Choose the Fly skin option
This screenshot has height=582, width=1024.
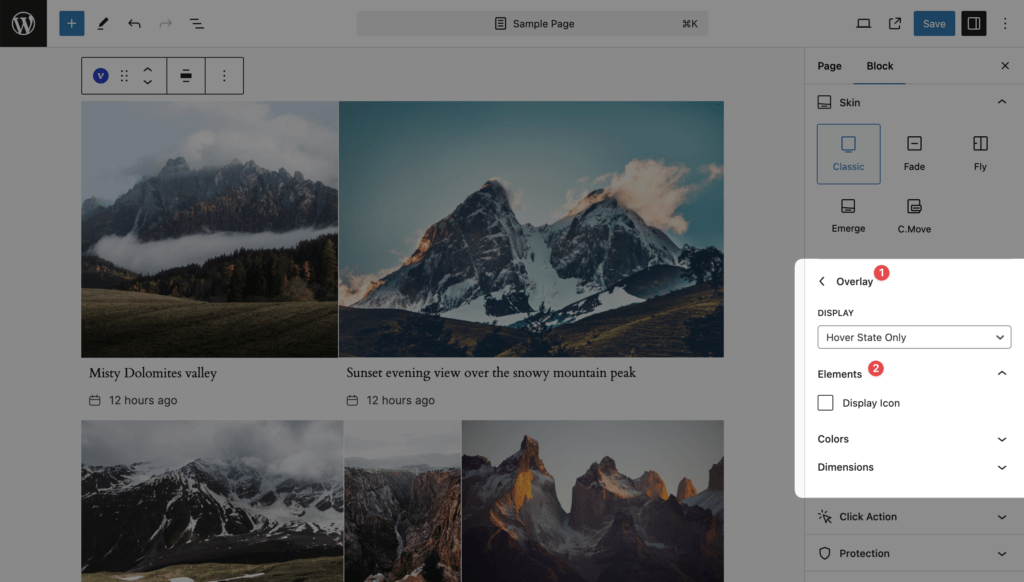[x=980, y=153]
